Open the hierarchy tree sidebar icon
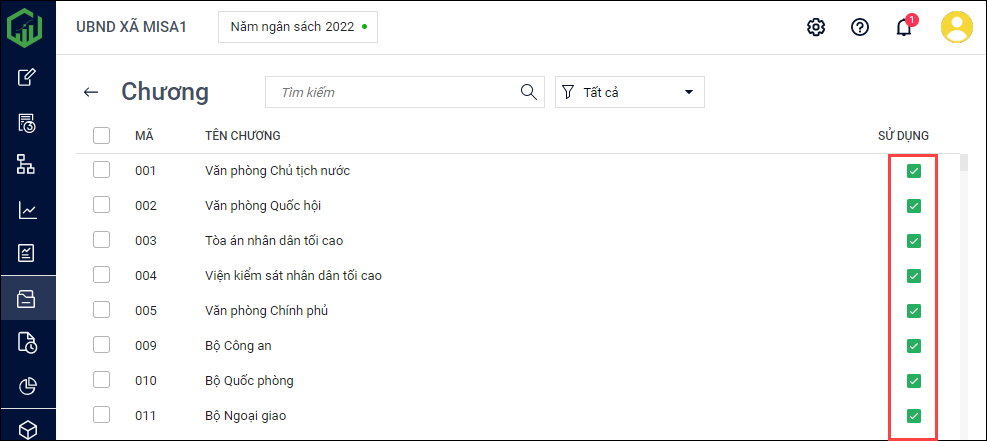The image size is (987, 441). [28, 165]
